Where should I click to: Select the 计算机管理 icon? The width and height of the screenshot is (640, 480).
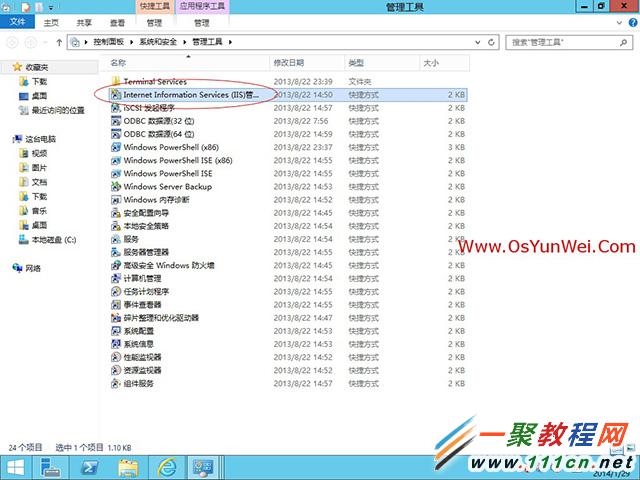pyautogui.click(x=116, y=278)
